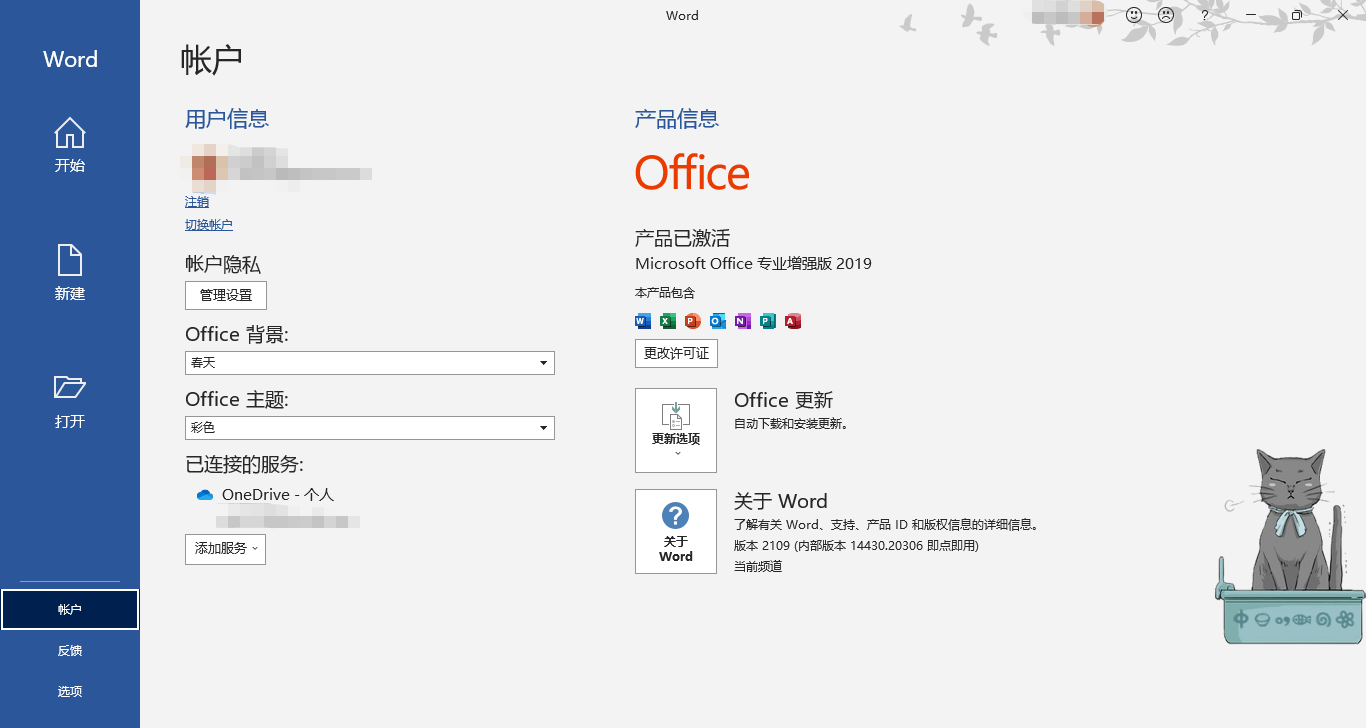This screenshot has width=1366, height=728.
Task: Select the Word icon under 本产品包含
Action: (x=641, y=321)
